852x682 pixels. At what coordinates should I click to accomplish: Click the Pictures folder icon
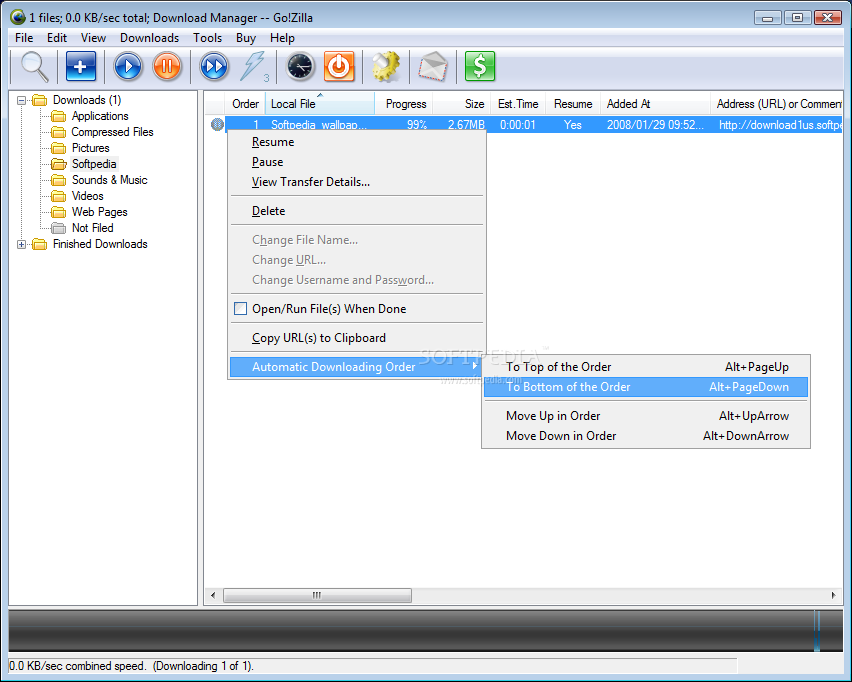pos(58,148)
